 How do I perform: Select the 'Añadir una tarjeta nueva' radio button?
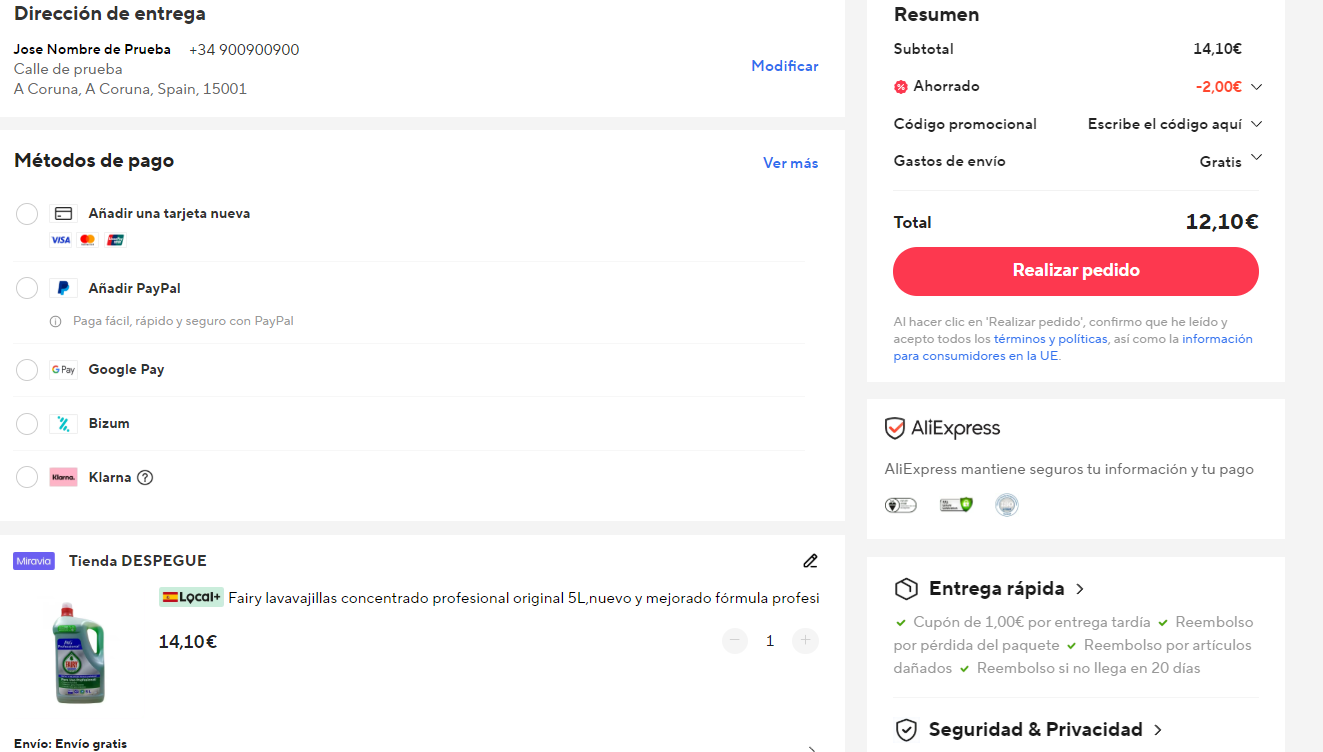click(x=27, y=214)
